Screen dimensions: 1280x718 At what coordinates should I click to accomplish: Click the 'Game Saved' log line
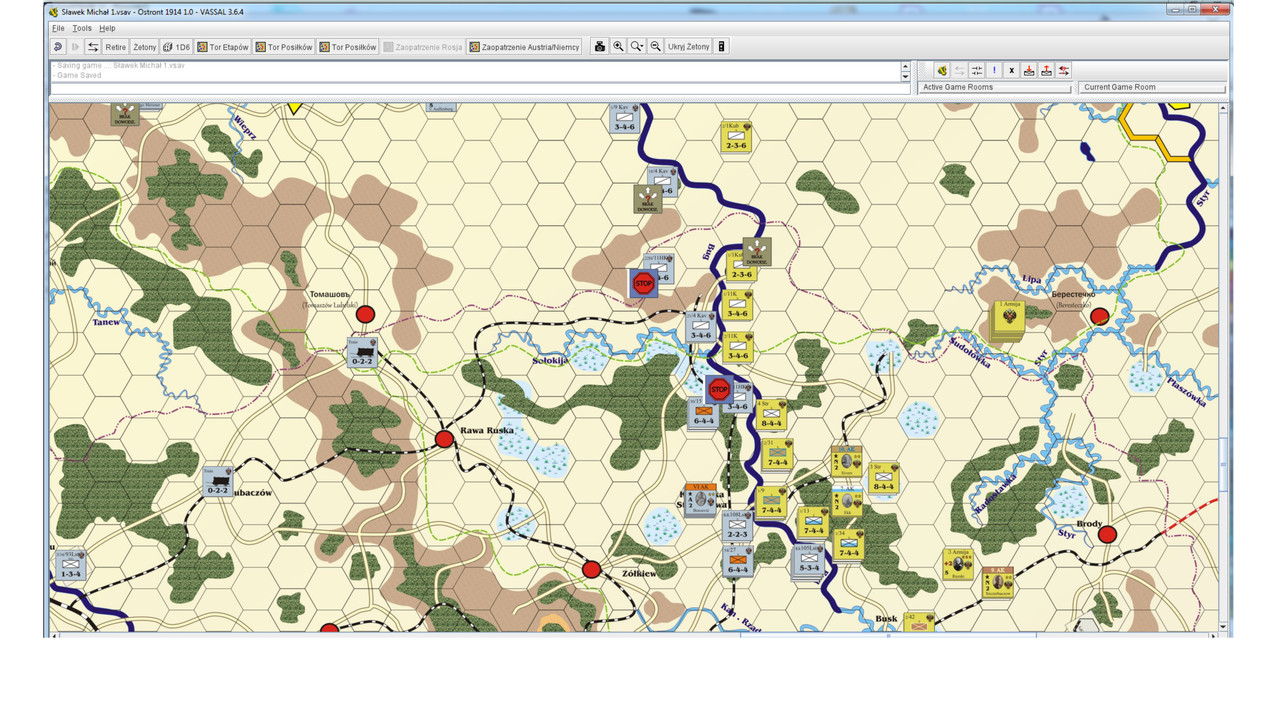click(x=78, y=75)
